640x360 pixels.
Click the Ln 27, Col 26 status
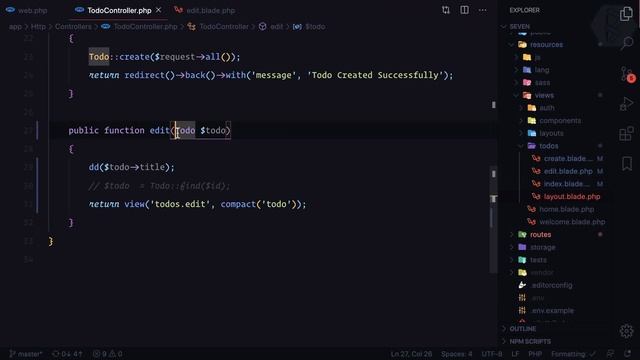[411, 354]
